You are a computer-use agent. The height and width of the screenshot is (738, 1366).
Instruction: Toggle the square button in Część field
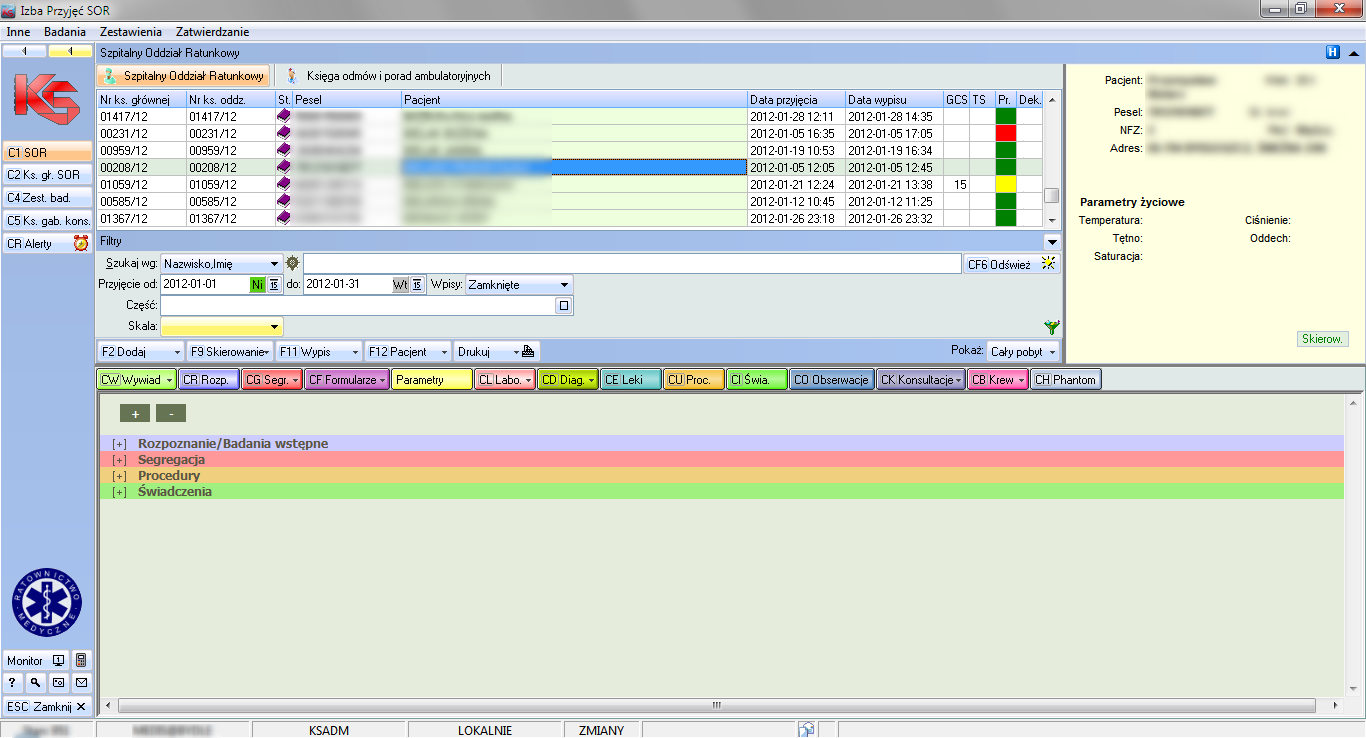(564, 306)
